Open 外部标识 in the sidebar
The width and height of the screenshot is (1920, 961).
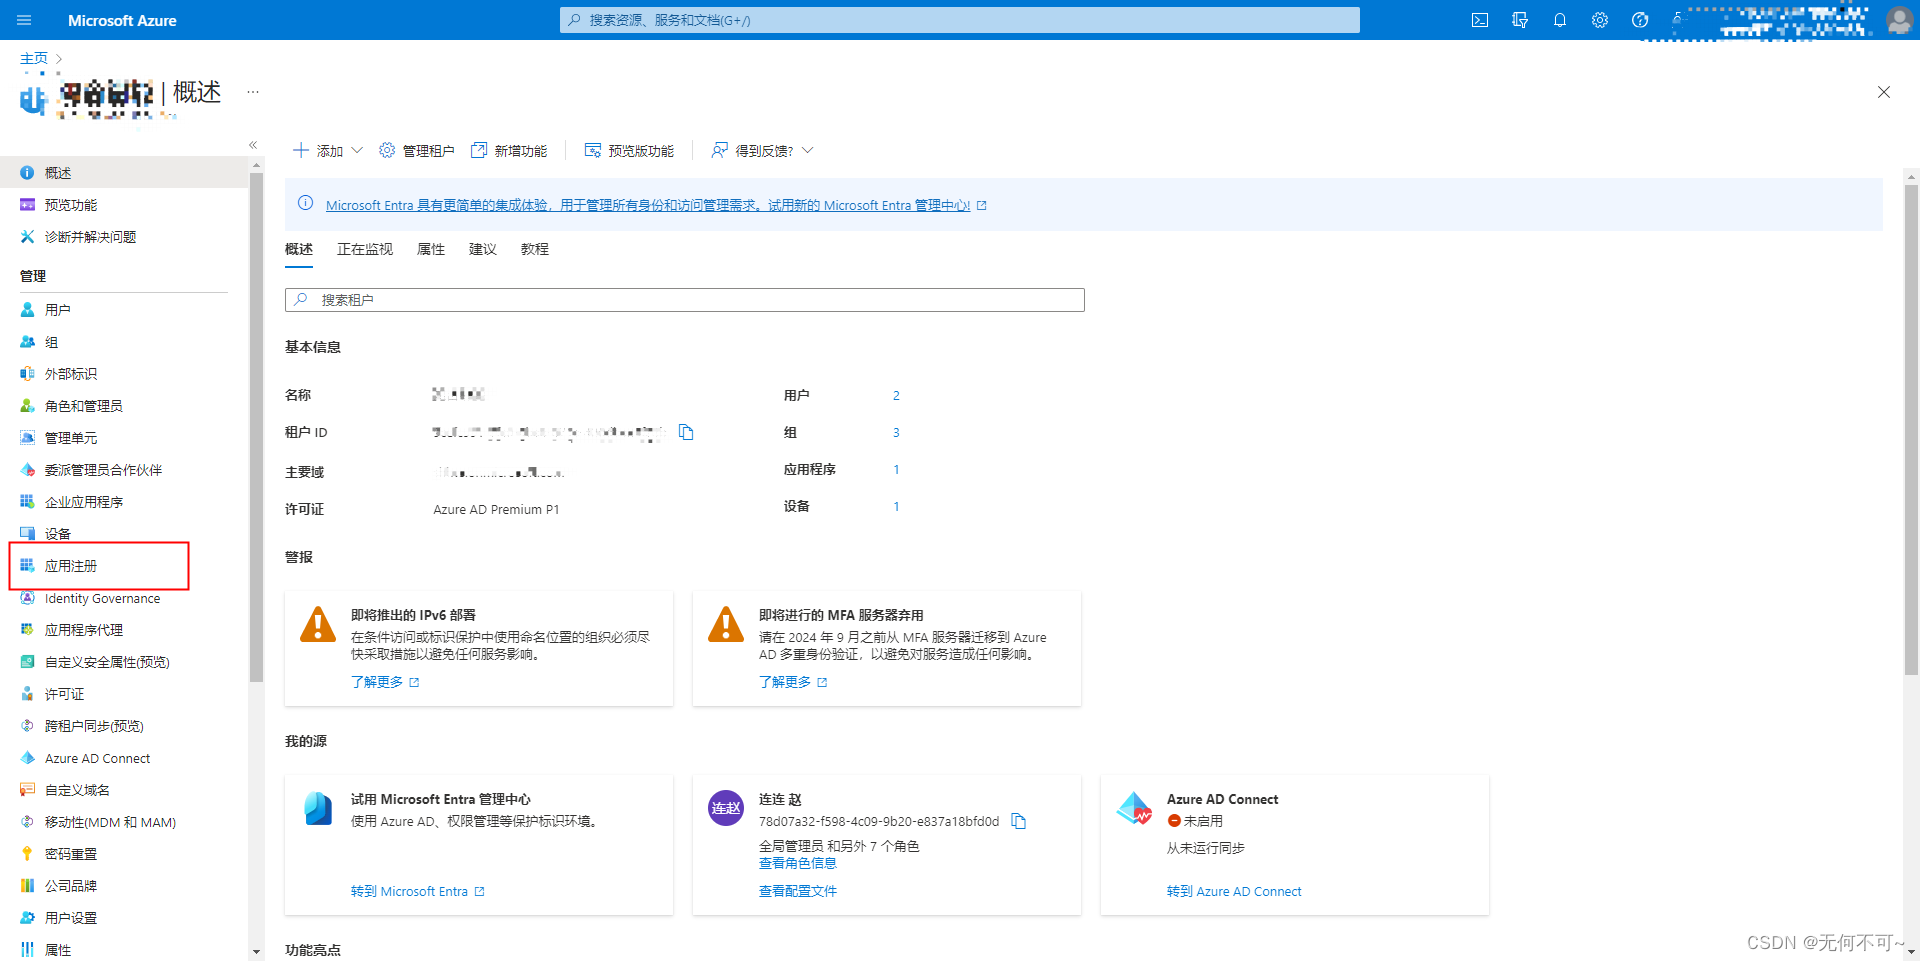tap(70, 374)
